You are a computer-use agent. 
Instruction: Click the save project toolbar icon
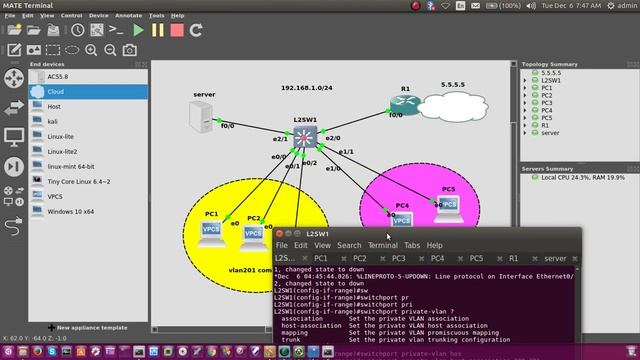pyautogui.click(x=53, y=30)
